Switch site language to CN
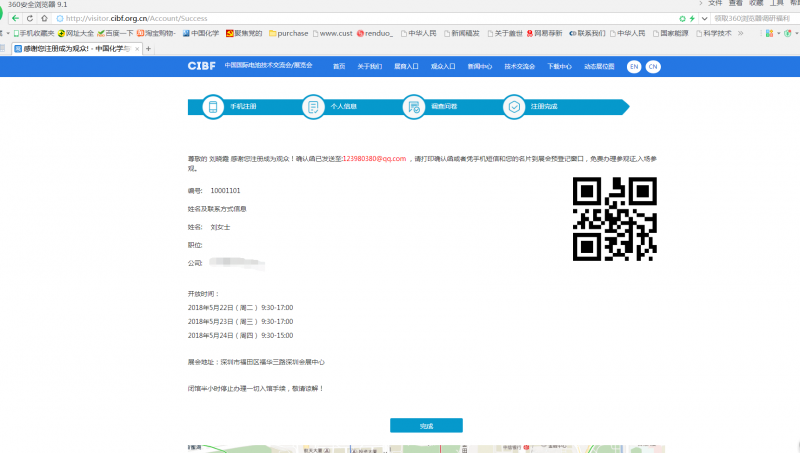The image size is (800, 453). [652, 66]
